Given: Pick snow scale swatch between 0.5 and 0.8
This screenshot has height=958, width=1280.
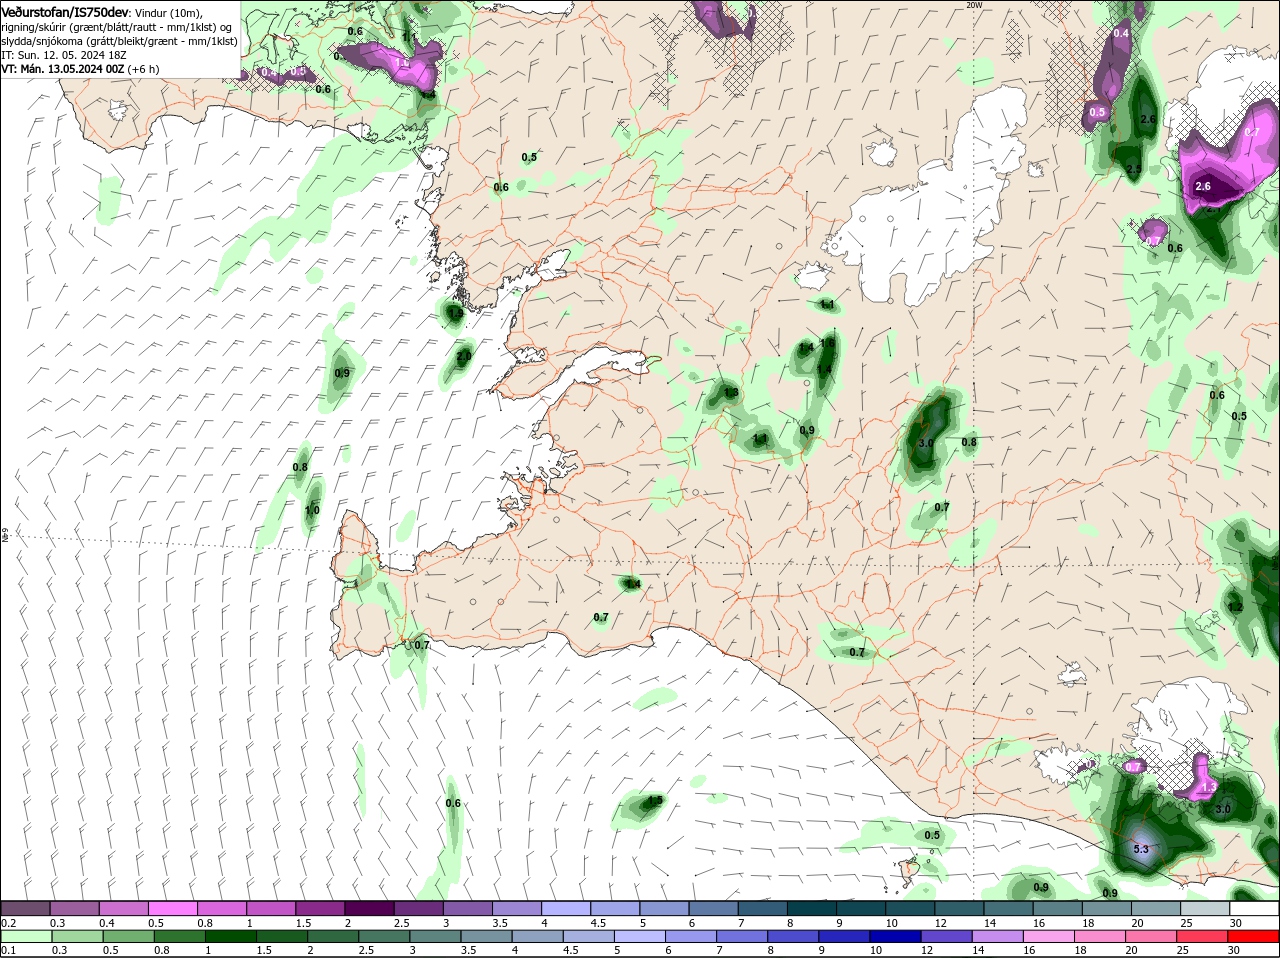Looking at the screenshot, I should coord(172,908).
